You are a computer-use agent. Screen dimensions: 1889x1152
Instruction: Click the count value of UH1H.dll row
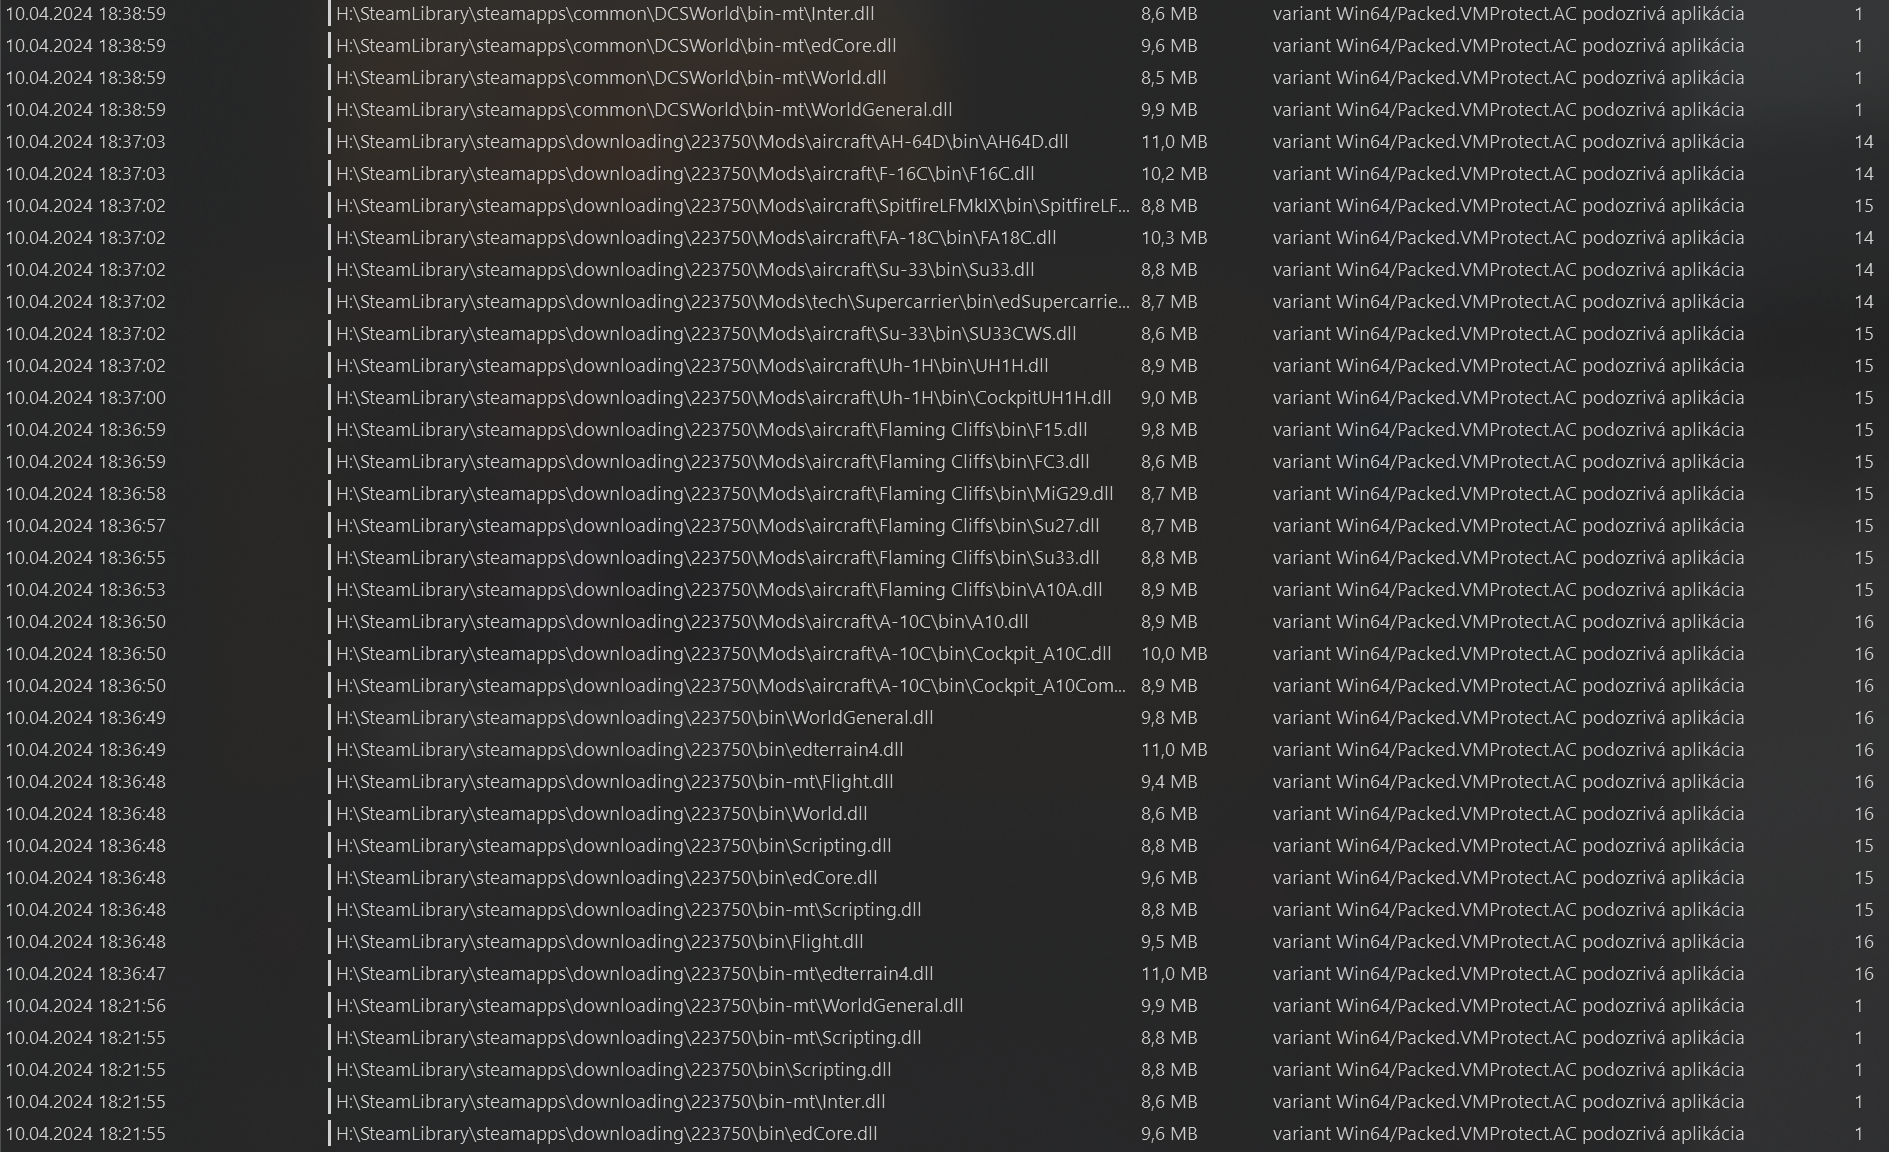click(x=1863, y=366)
